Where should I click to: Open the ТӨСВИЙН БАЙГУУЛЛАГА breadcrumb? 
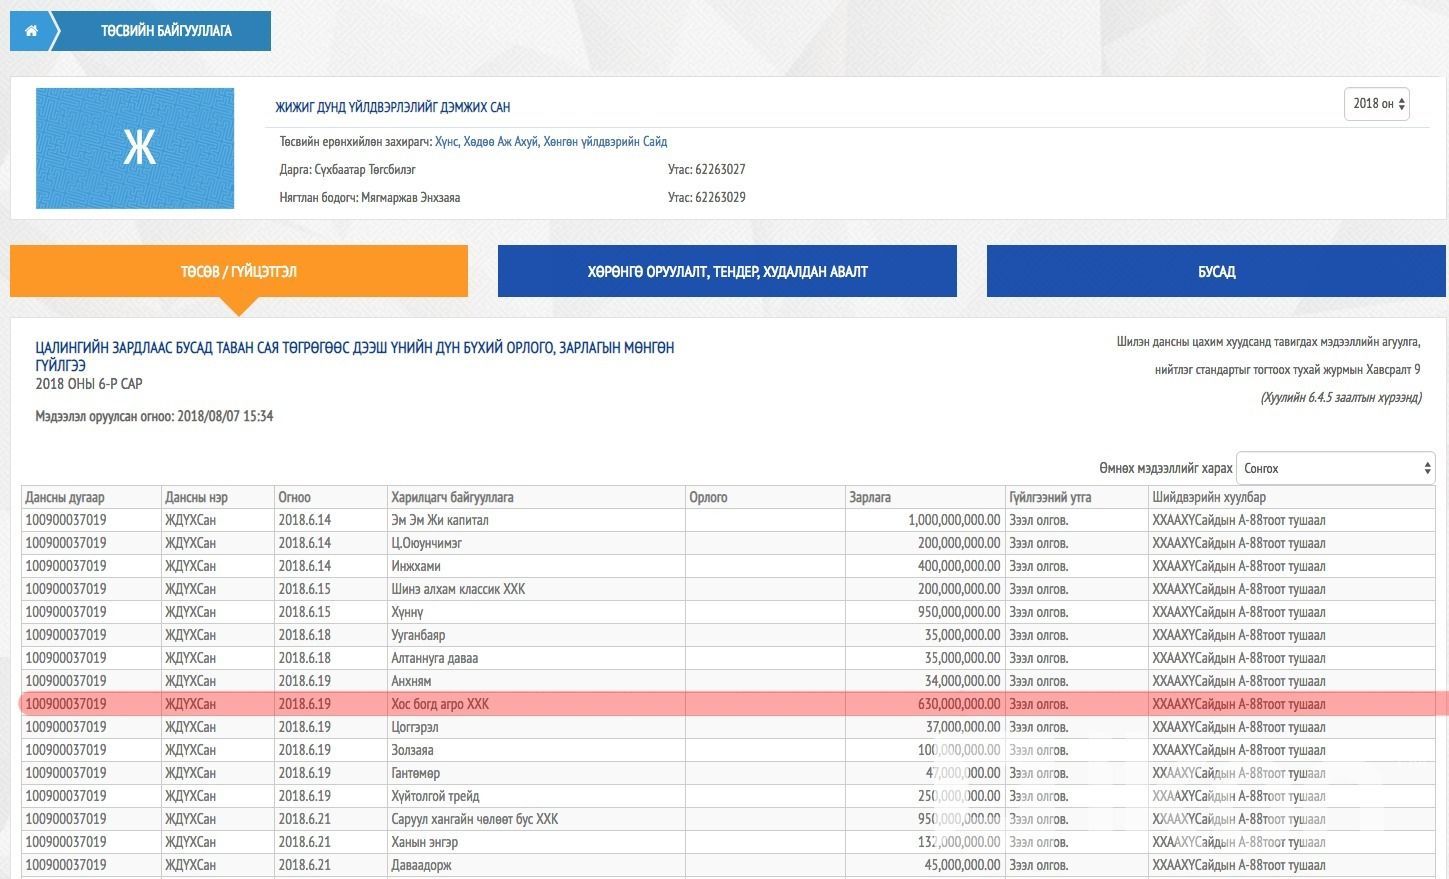click(166, 31)
